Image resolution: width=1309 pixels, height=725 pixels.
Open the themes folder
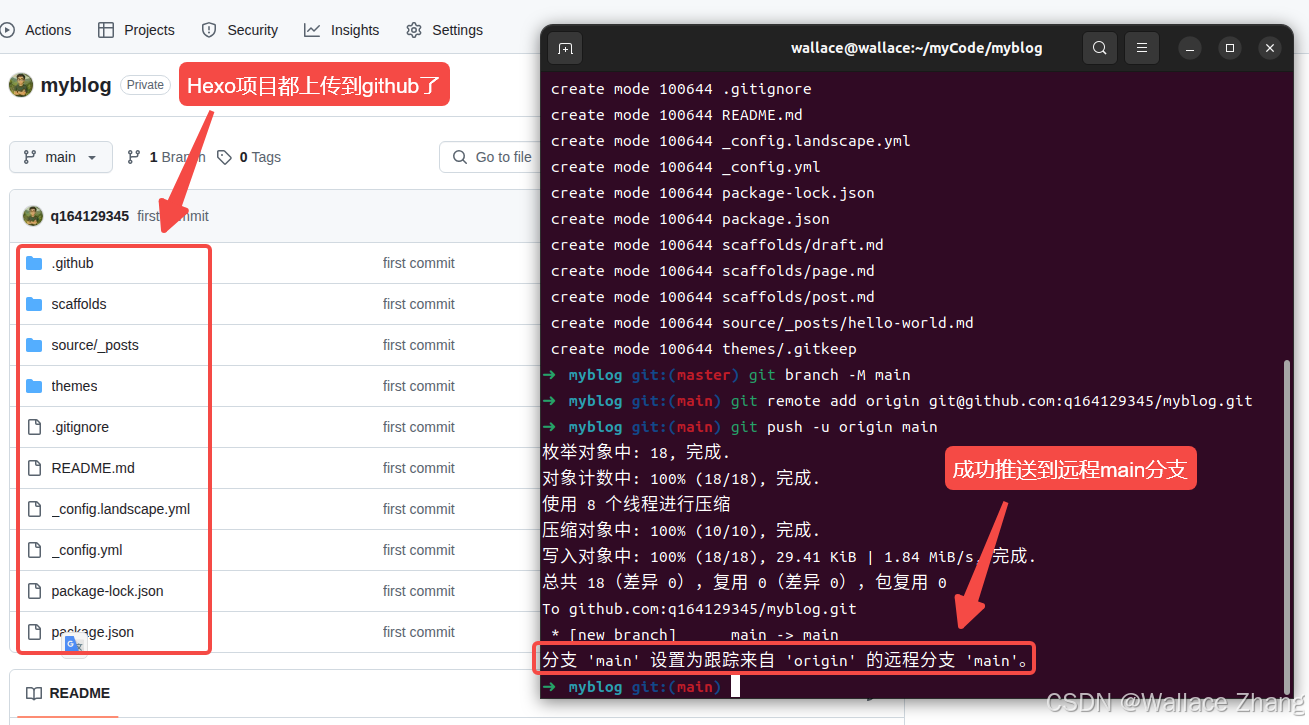coord(74,386)
